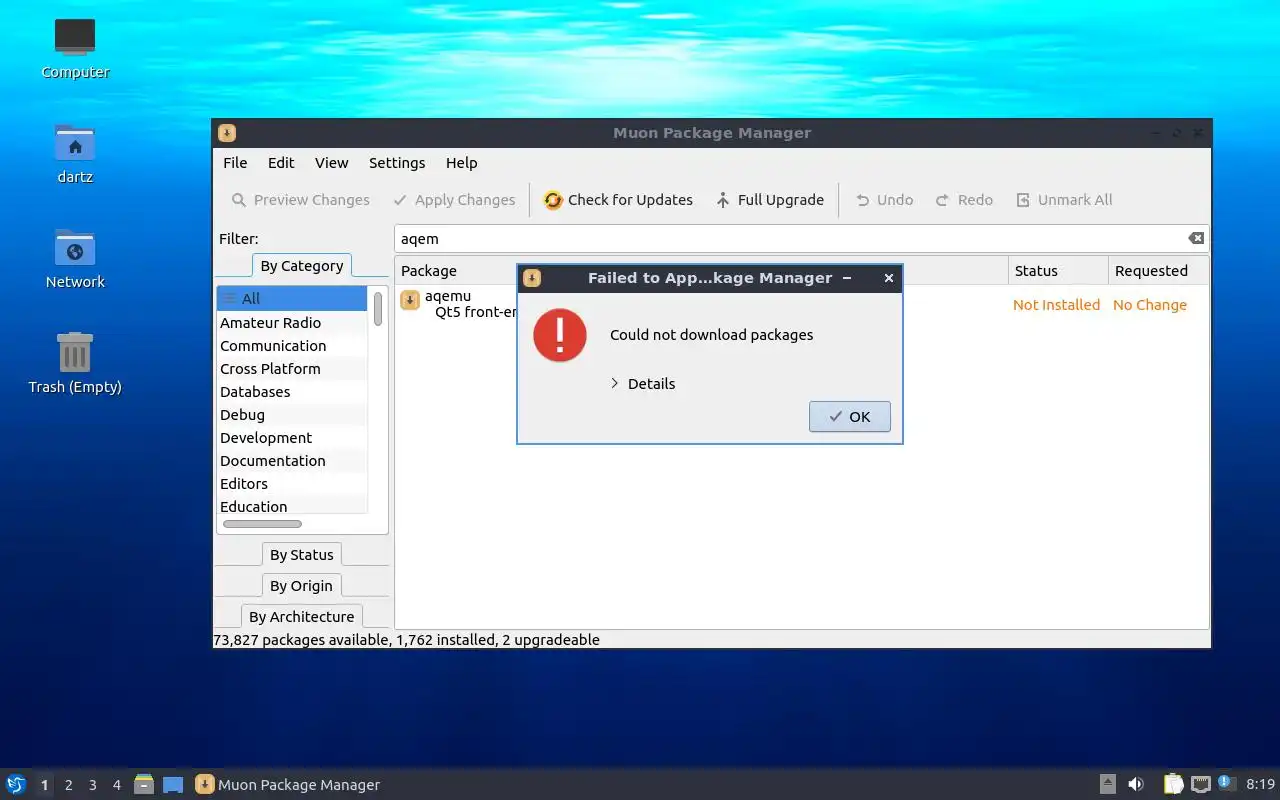Click Apply Changes in the toolbar
1280x800 pixels.
[x=454, y=200]
